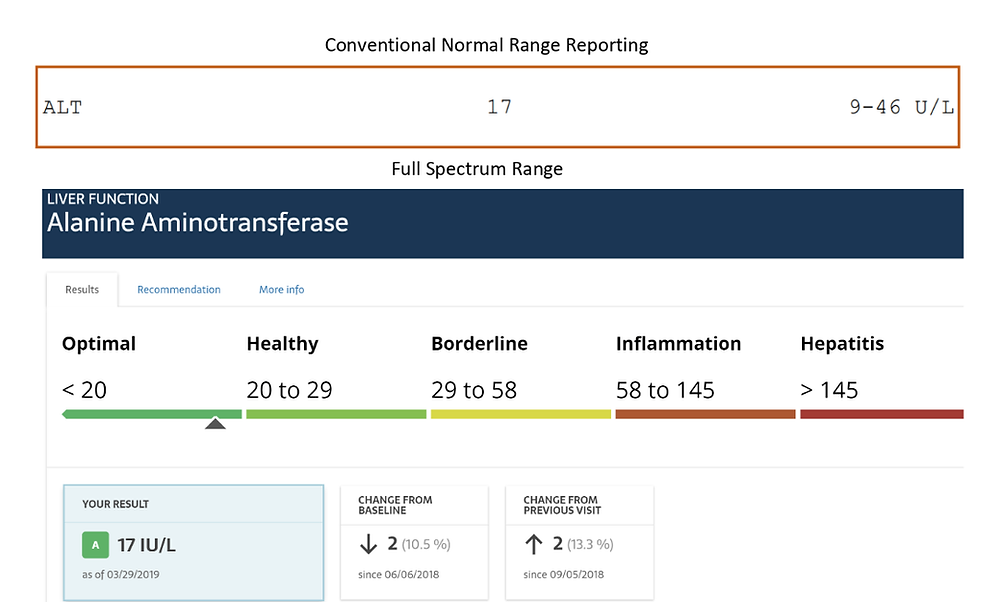Viewport: 1000px width, 602px height.
Task: Click the green Optimal range bar segment
Action: (150, 414)
